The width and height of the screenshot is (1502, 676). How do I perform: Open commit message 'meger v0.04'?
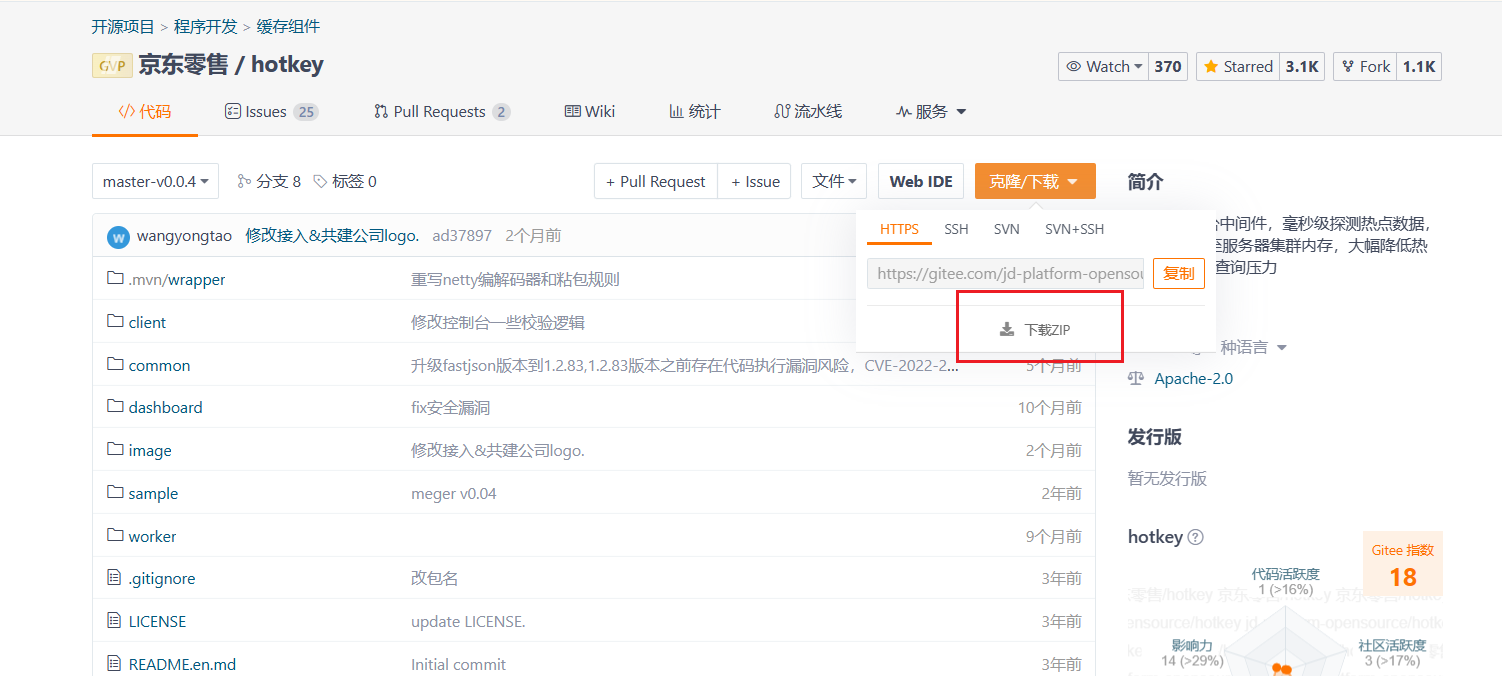point(454,493)
